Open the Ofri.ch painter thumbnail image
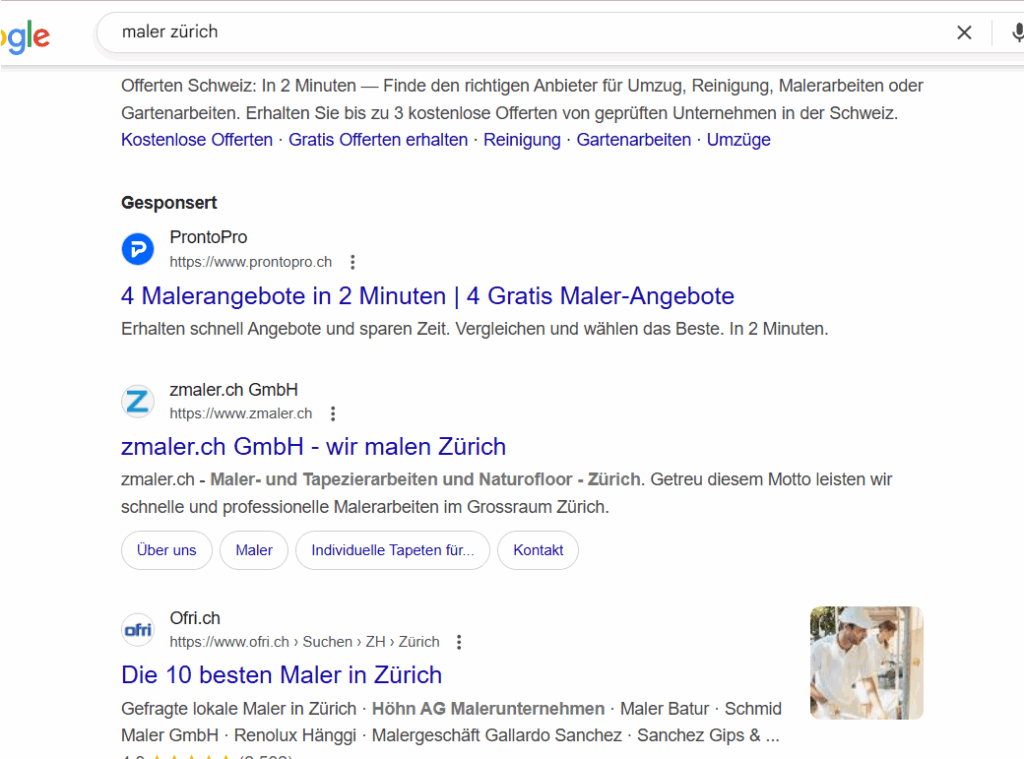1024x759 pixels. point(867,663)
